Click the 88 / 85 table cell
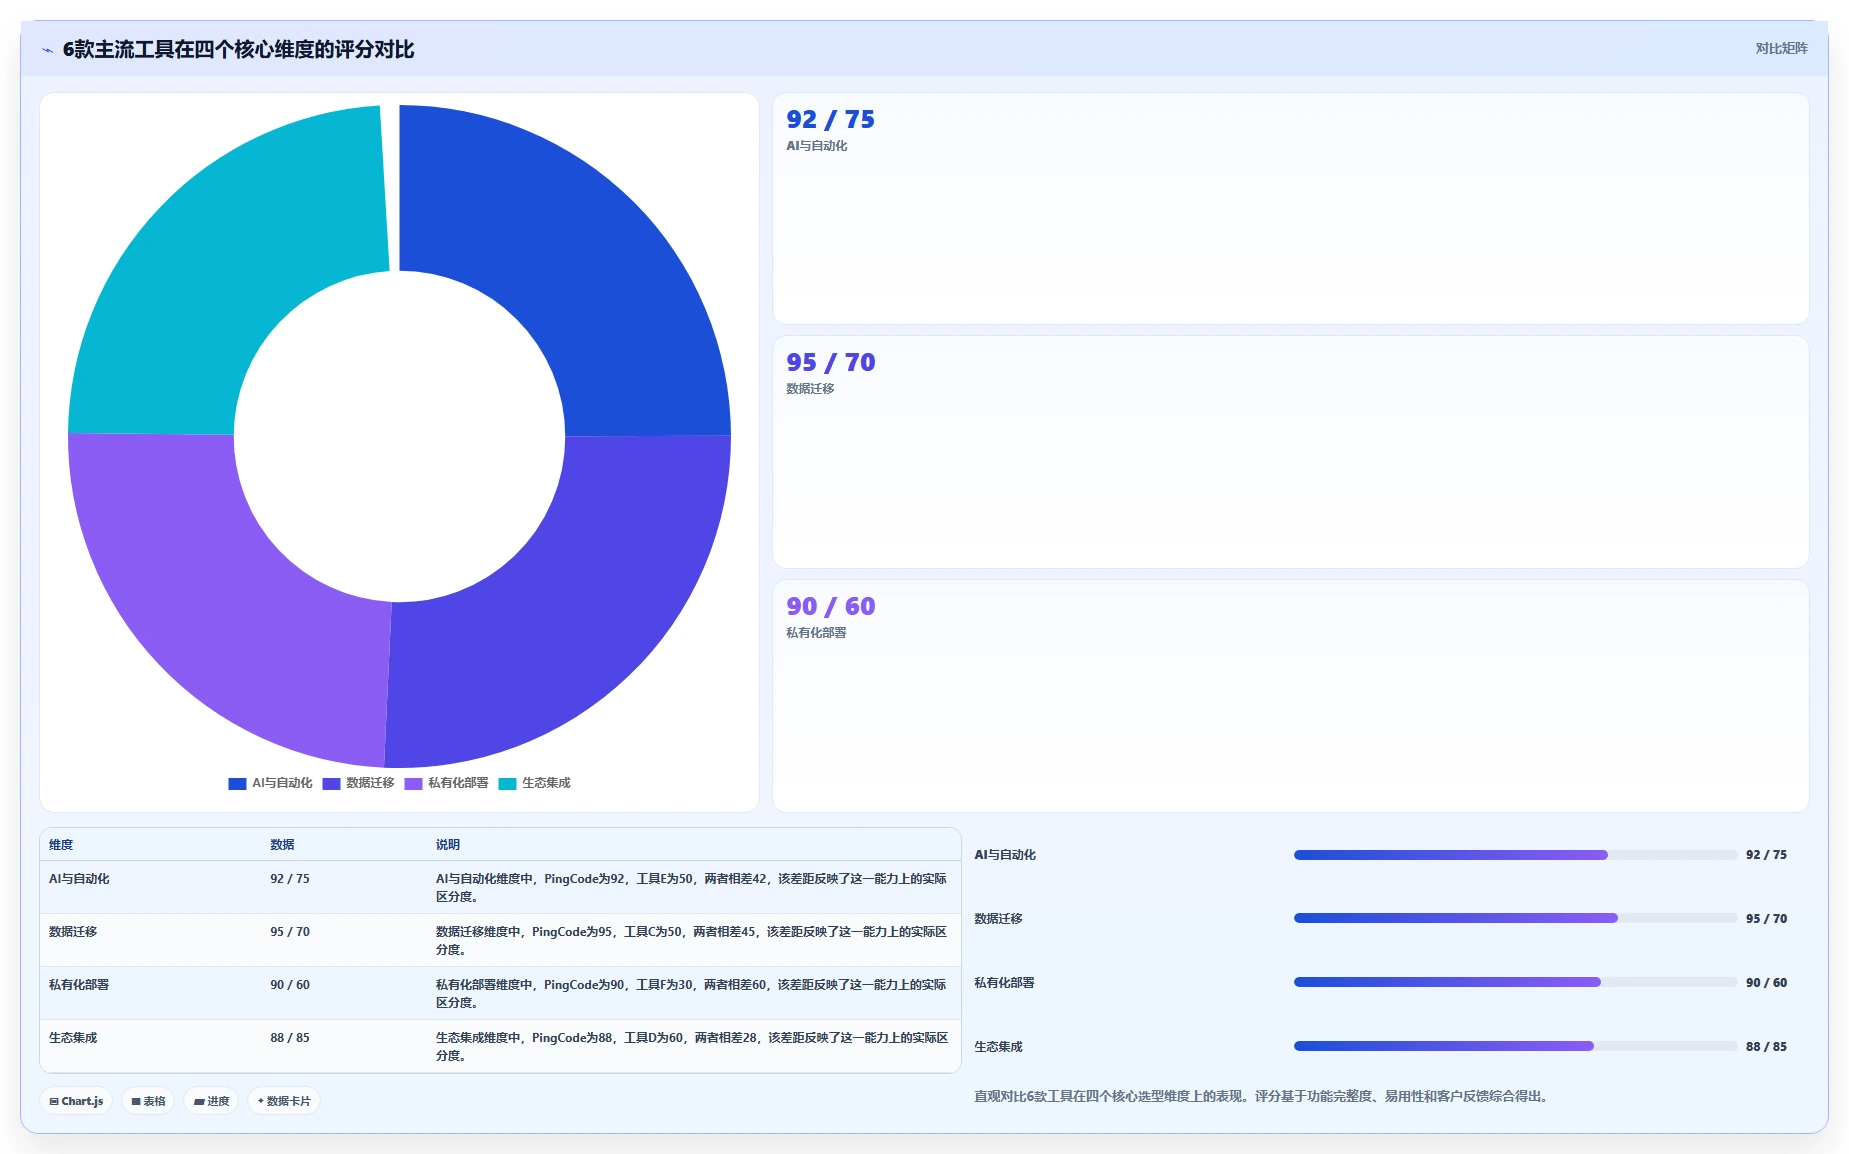 click(290, 1038)
